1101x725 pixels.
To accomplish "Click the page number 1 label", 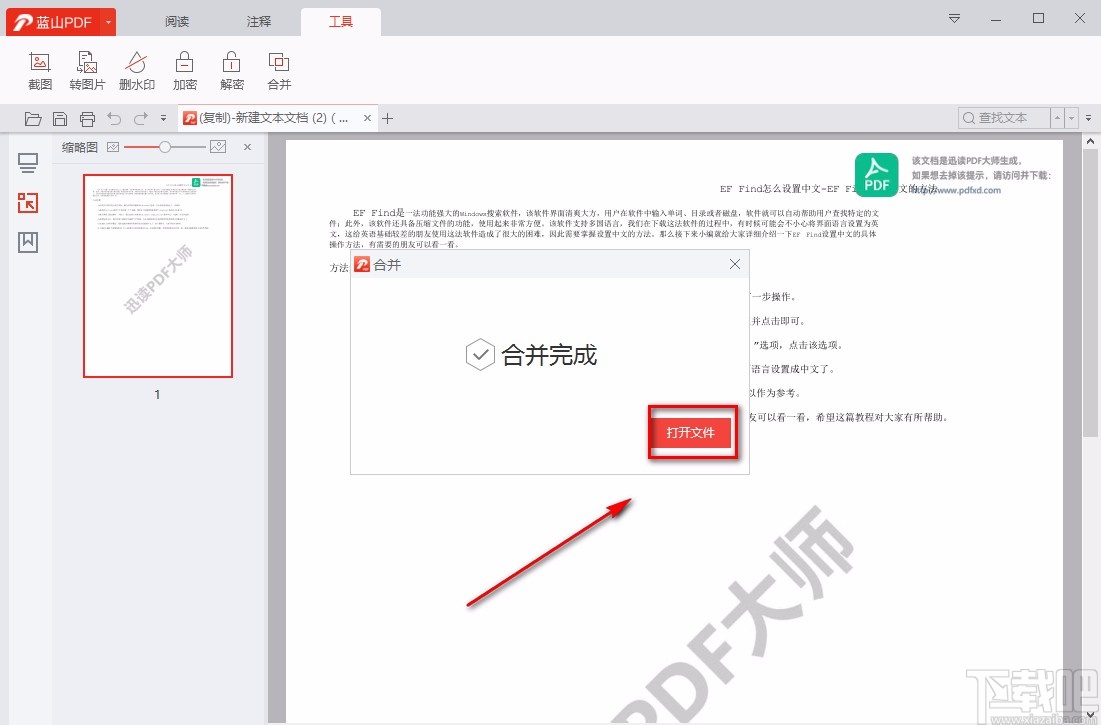I will point(157,394).
